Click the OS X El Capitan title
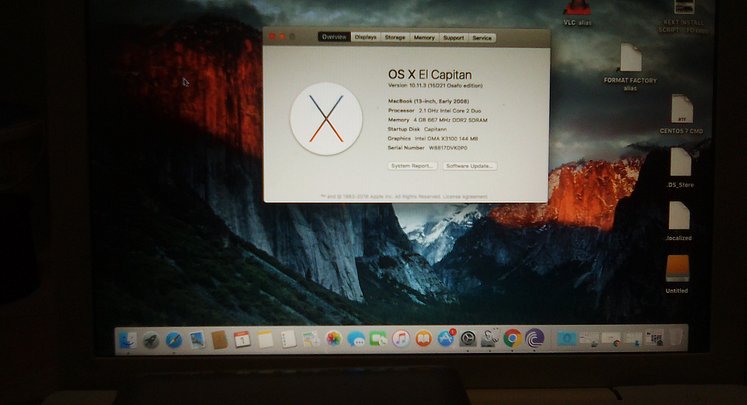The image size is (747, 405). tap(430, 74)
